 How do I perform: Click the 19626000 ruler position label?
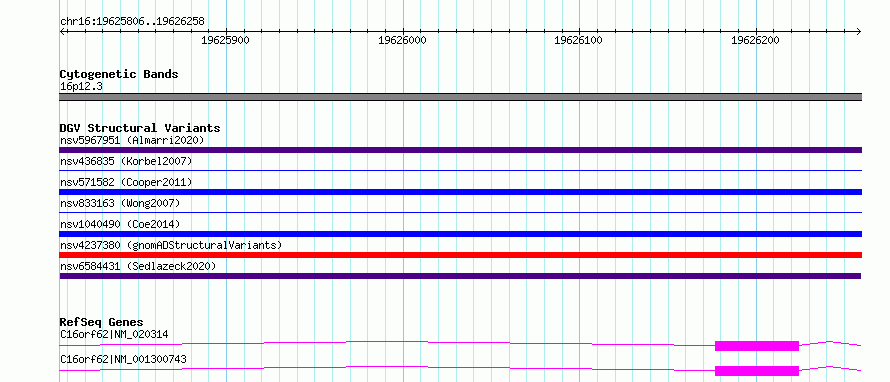402,40
